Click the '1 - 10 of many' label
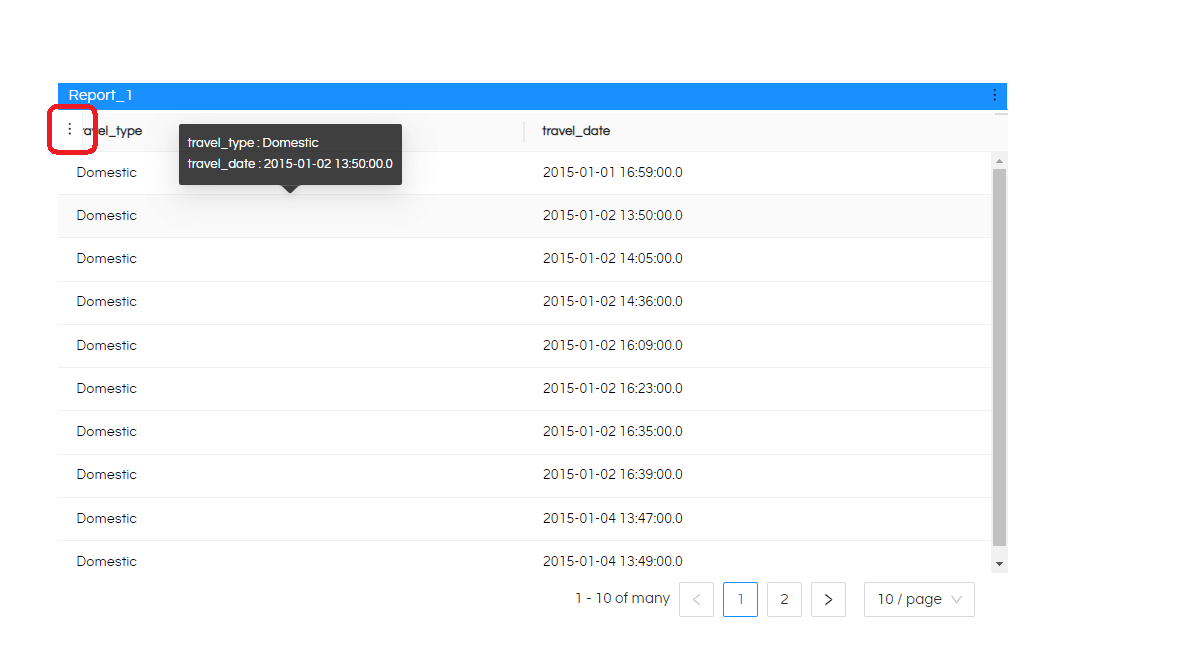Image resolution: width=1194 pixels, height=653 pixels. 622,598
